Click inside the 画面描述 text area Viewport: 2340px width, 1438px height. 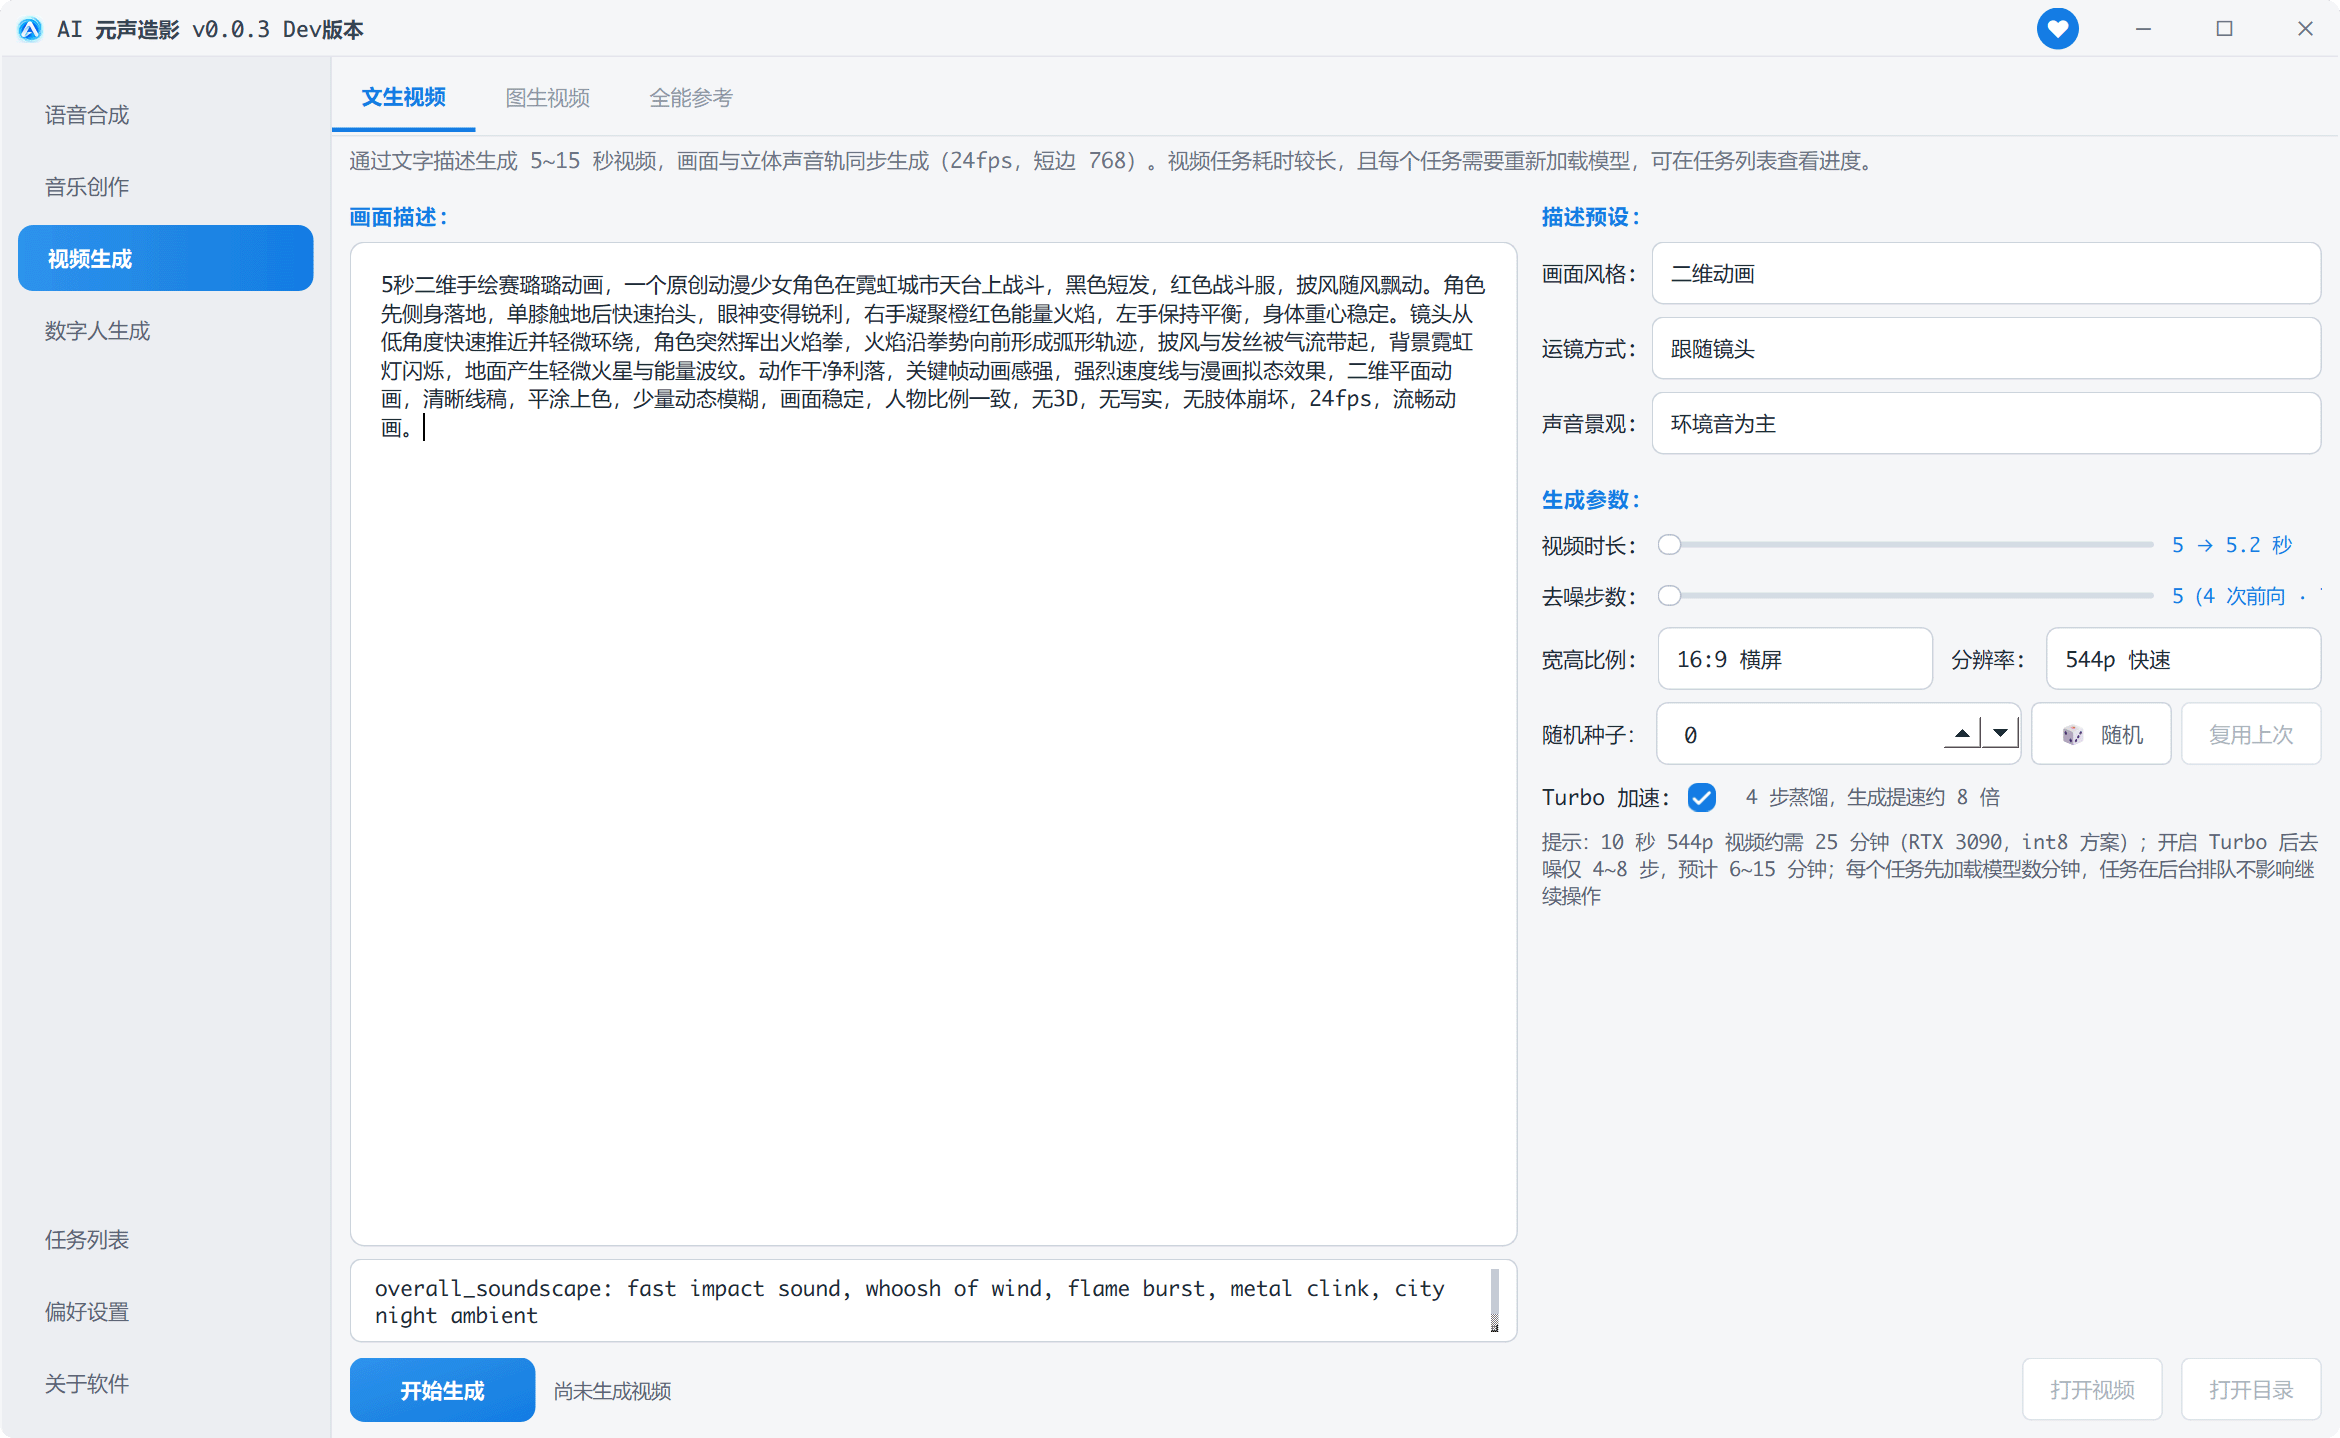coord(933,744)
